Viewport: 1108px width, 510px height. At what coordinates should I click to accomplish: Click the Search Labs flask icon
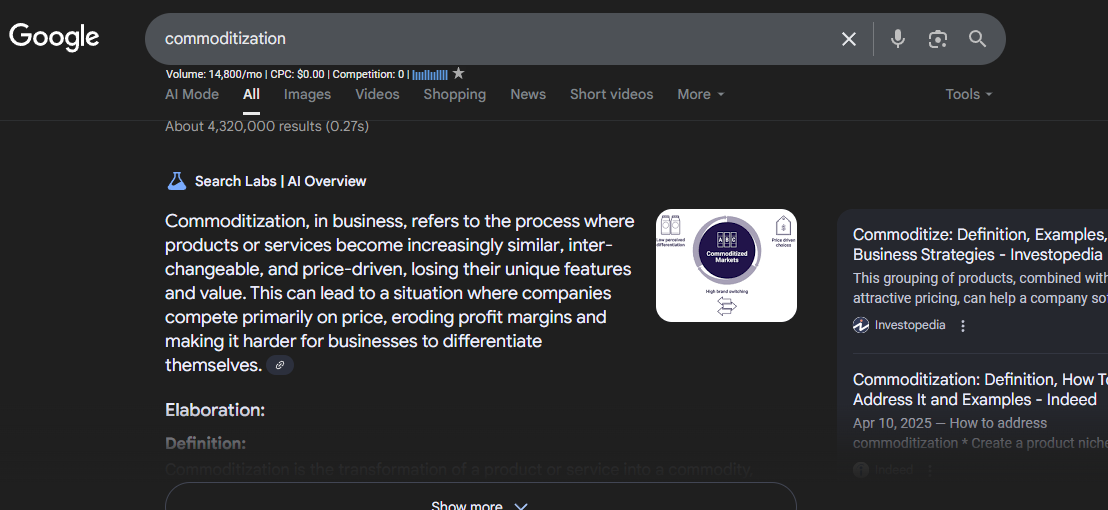point(176,181)
